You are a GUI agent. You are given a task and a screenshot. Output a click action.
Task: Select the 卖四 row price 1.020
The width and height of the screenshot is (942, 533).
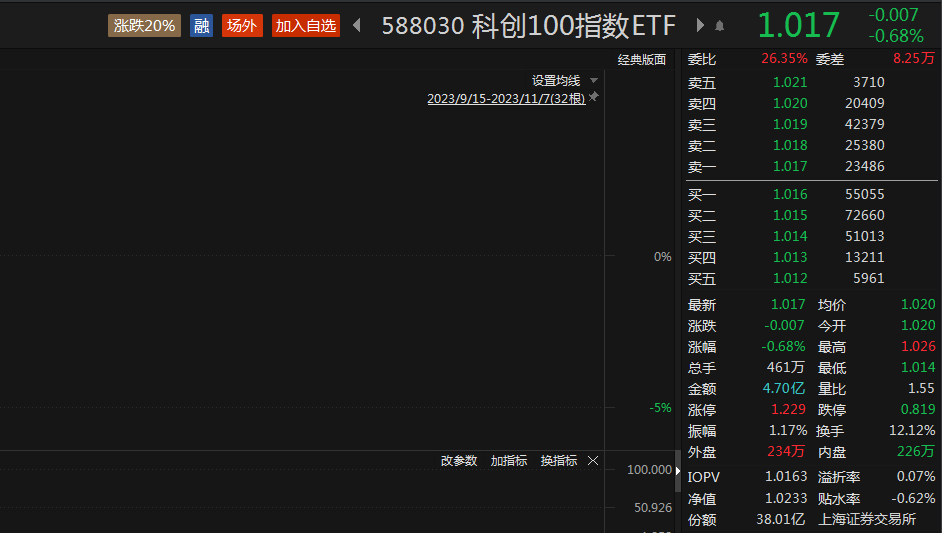(x=790, y=103)
